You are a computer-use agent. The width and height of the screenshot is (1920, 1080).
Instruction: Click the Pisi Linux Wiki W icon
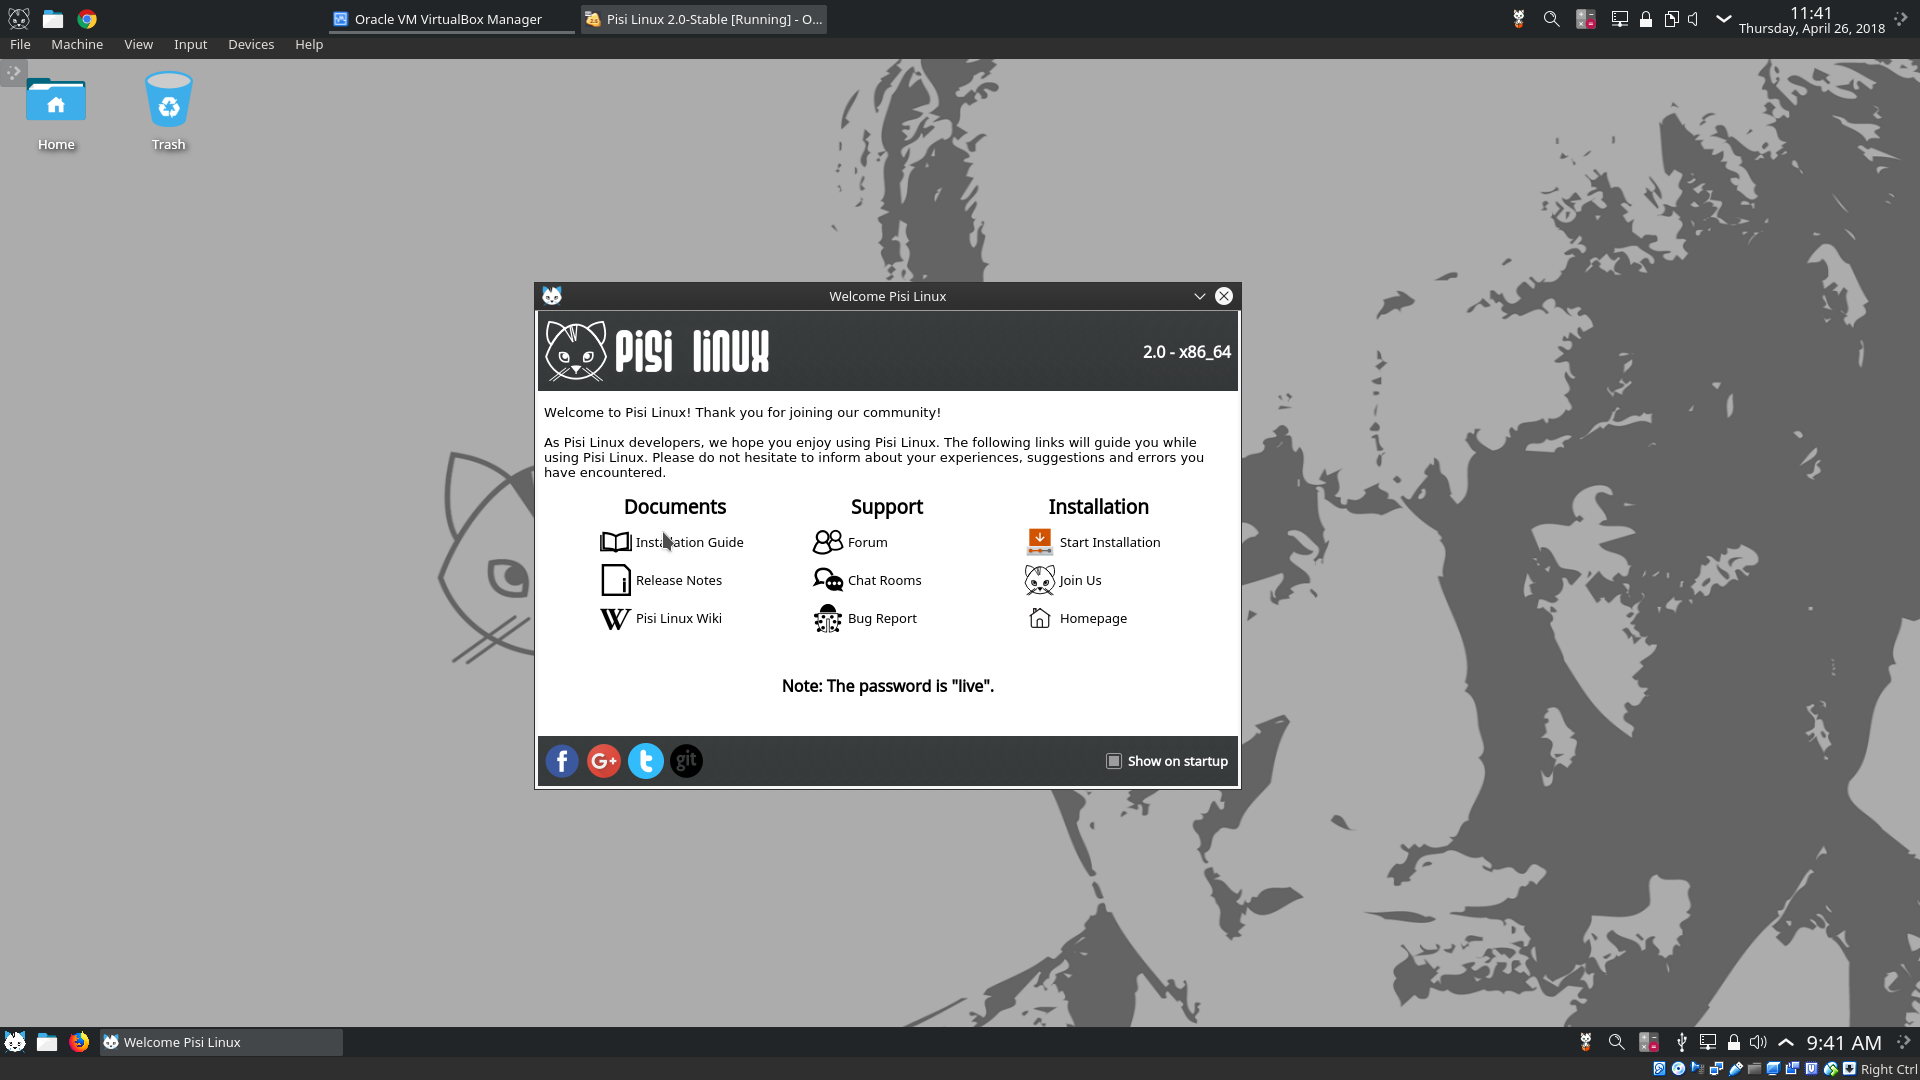tap(613, 618)
